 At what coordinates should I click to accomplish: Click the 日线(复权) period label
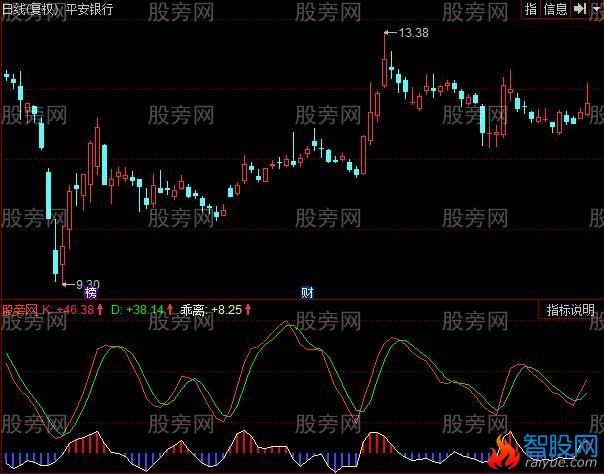point(30,8)
